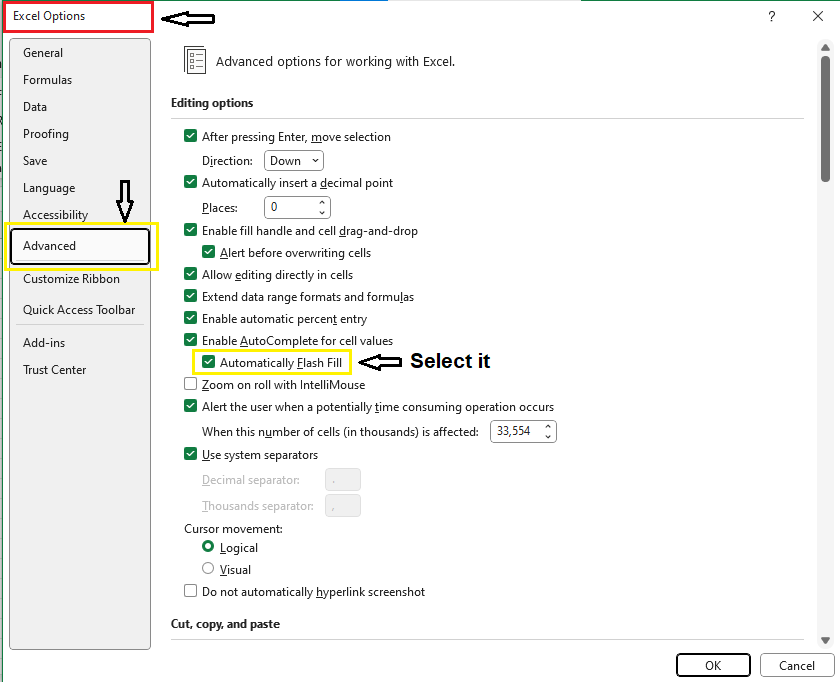Click the Decimal separator field
This screenshot has width=840, height=682.
[x=343, y=479]
